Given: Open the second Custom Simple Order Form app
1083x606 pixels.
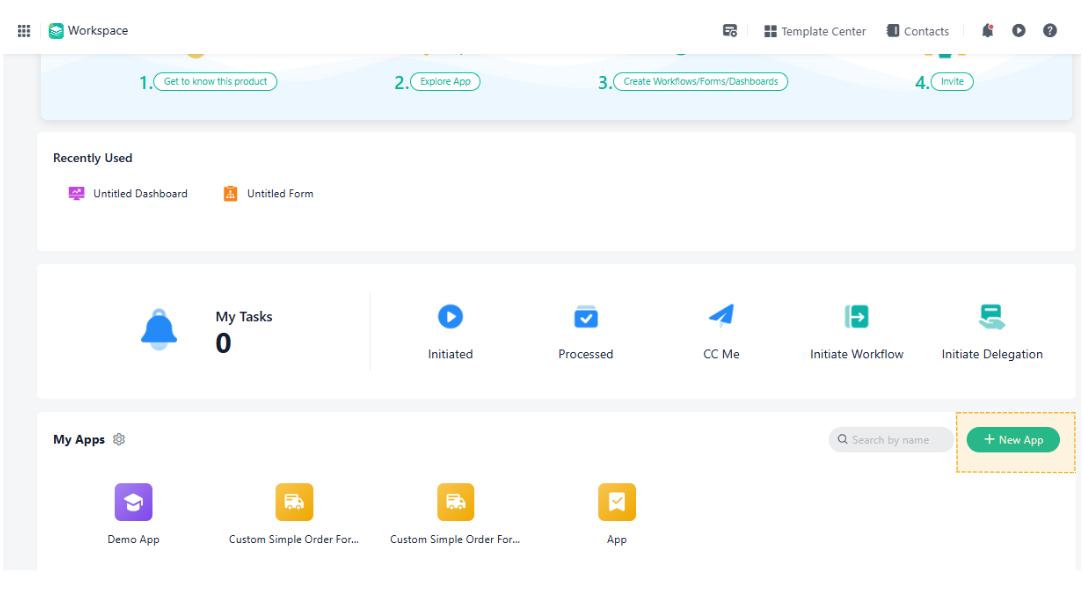Looking at the screenshot, I should [455, 502].
